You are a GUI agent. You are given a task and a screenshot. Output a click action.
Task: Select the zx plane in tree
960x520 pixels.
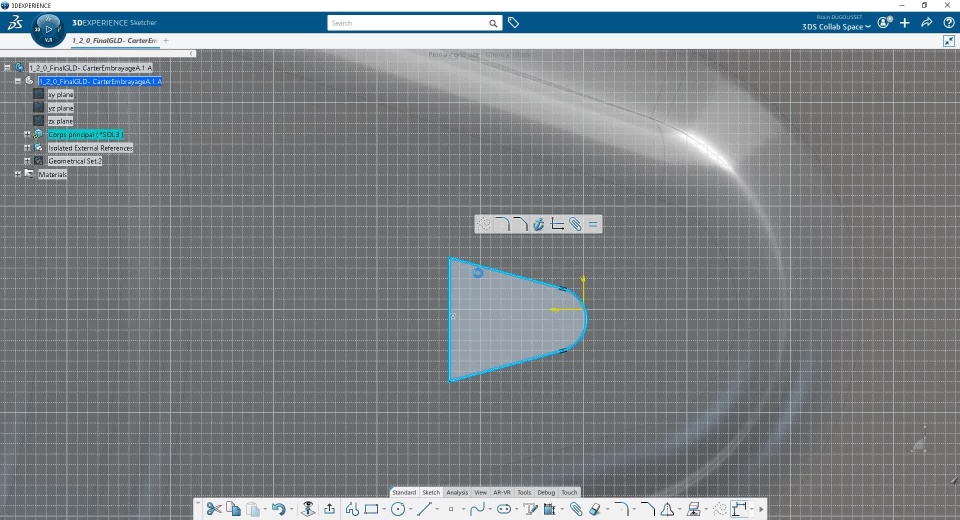tap(61, 121)
